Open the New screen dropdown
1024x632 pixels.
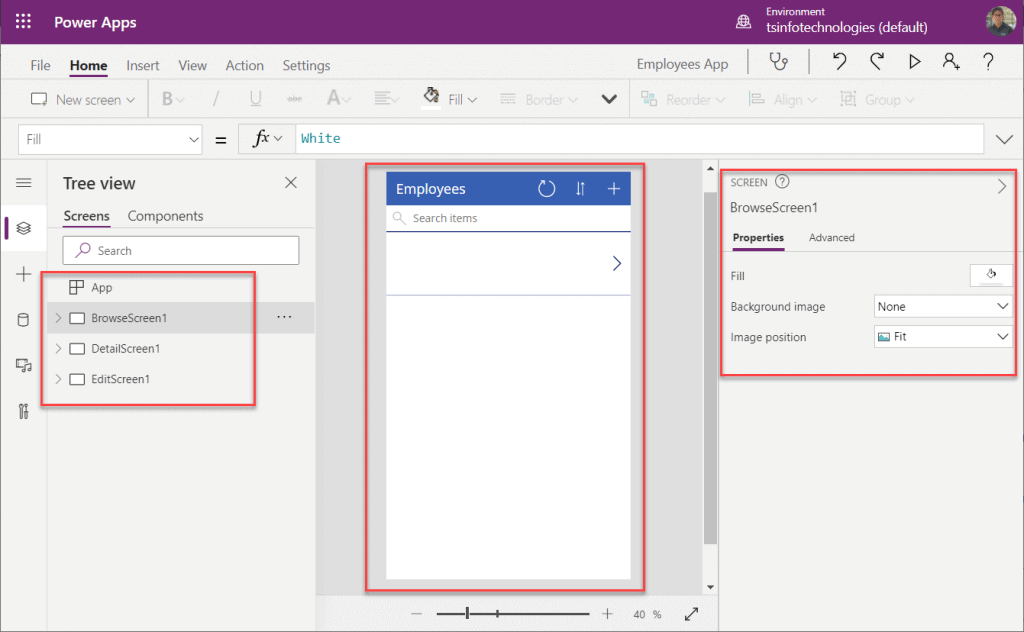point(83,99)
